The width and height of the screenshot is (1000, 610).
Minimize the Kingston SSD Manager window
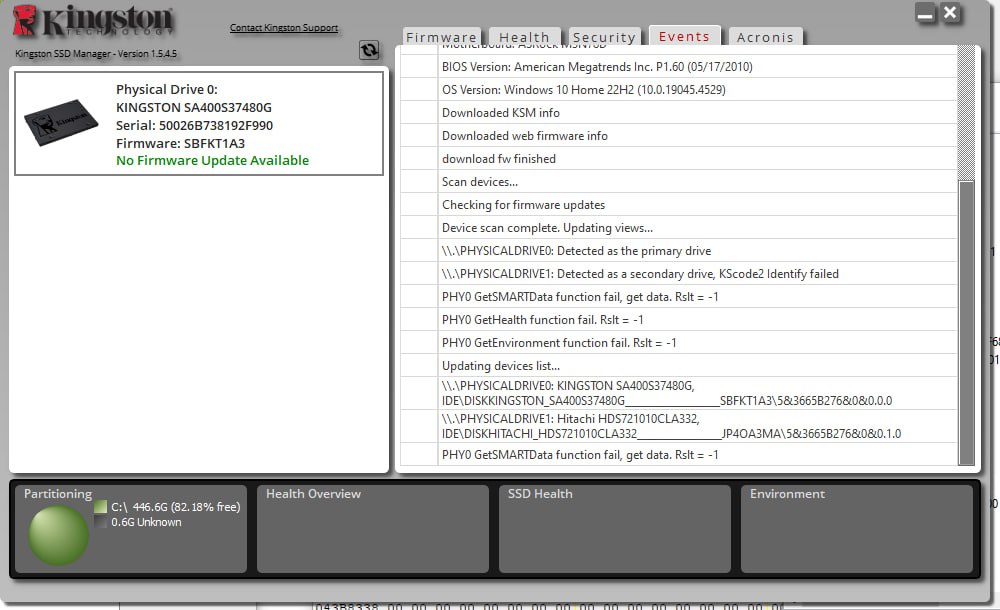[x=925, y=13]
